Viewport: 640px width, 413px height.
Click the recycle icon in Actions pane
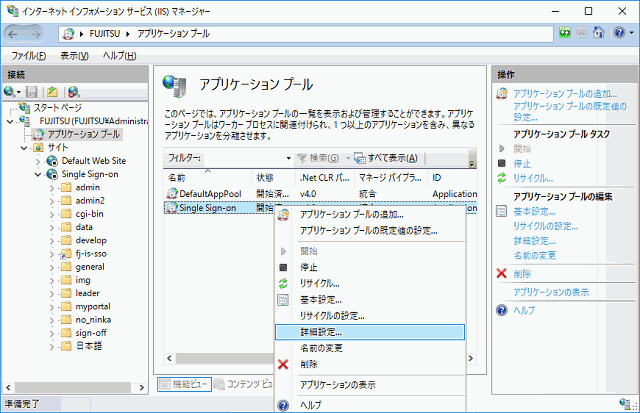point(502,178)
